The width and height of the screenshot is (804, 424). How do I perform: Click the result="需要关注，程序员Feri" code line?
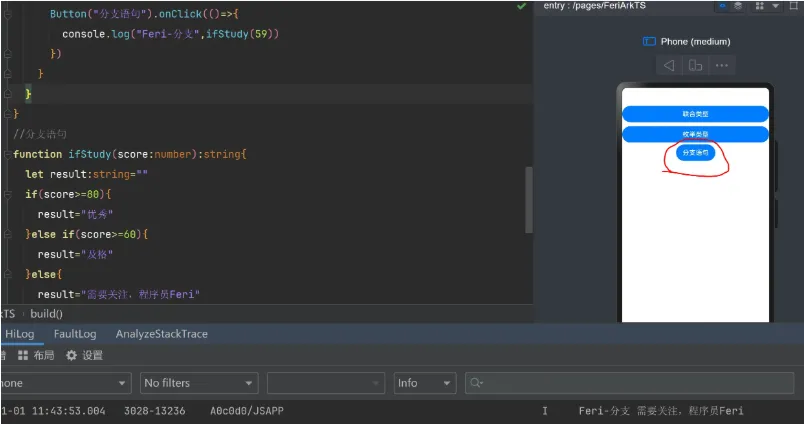[x=118, y=294]
